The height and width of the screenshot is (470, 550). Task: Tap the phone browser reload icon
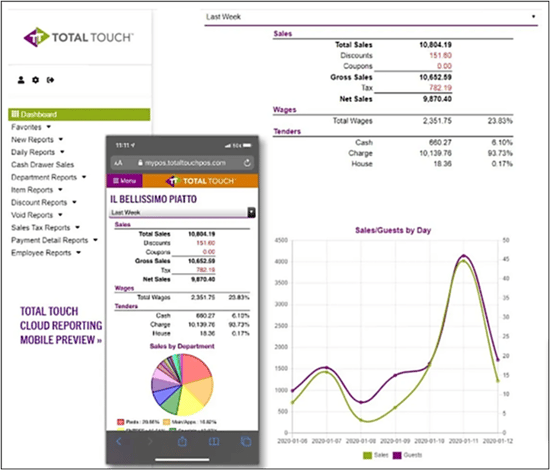coord(247,163)
